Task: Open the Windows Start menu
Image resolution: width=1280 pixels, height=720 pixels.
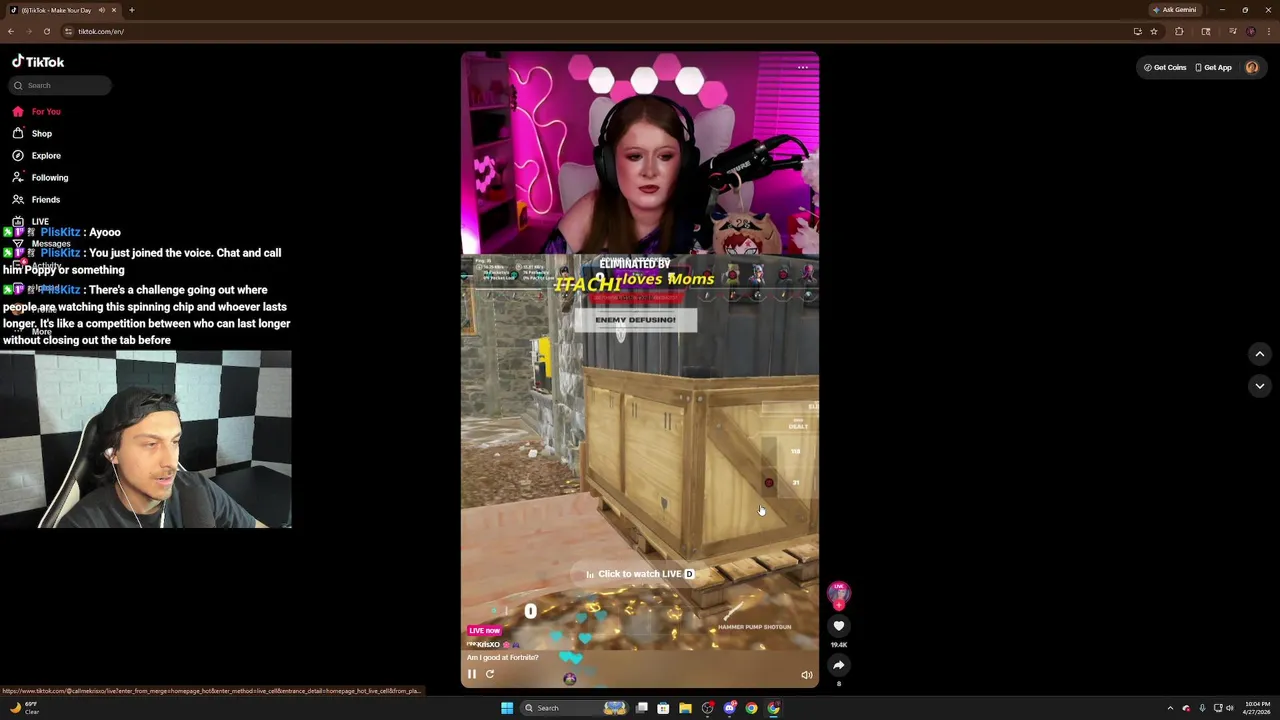Action: [507, 708]
